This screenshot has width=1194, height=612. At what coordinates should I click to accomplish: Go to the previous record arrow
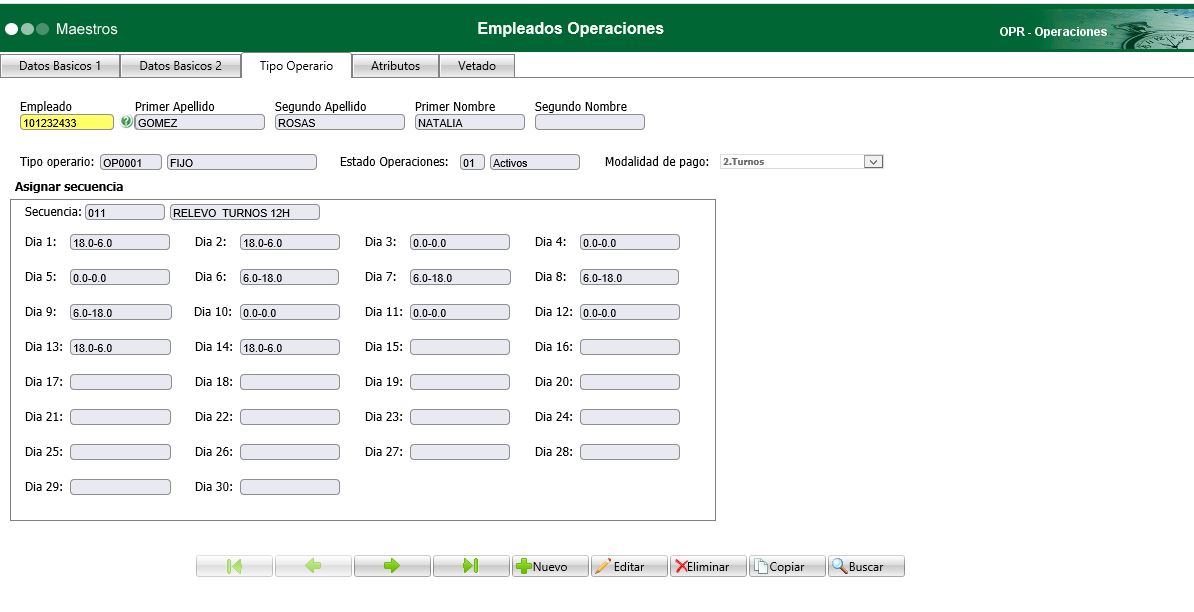pos(313,566)
